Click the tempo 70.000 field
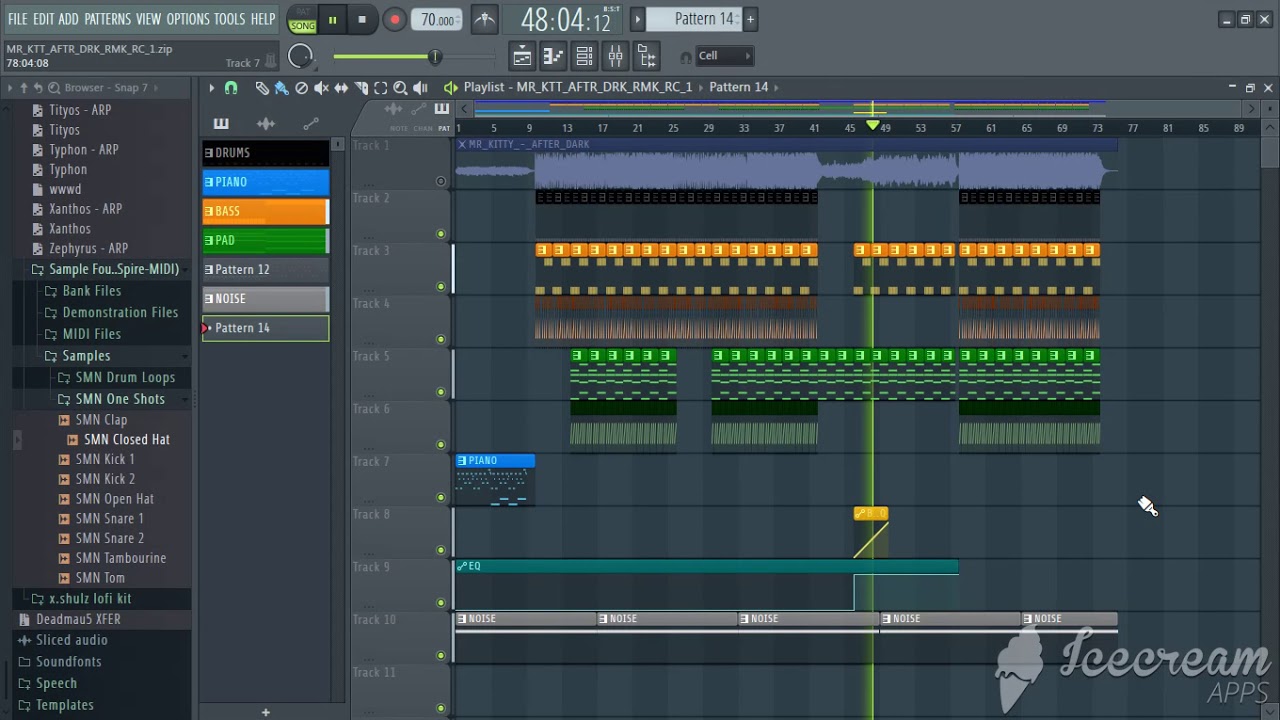 click(x=438, y=19)
